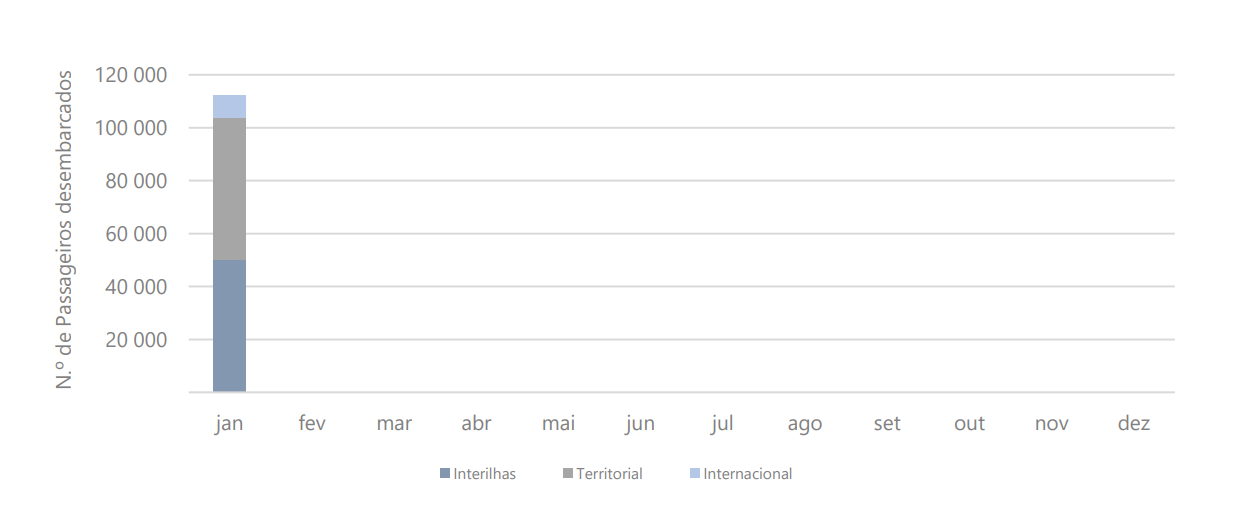The image size is (1259, 527).
Task: Click the Interilhas legend color swatch
Action: 445,474
